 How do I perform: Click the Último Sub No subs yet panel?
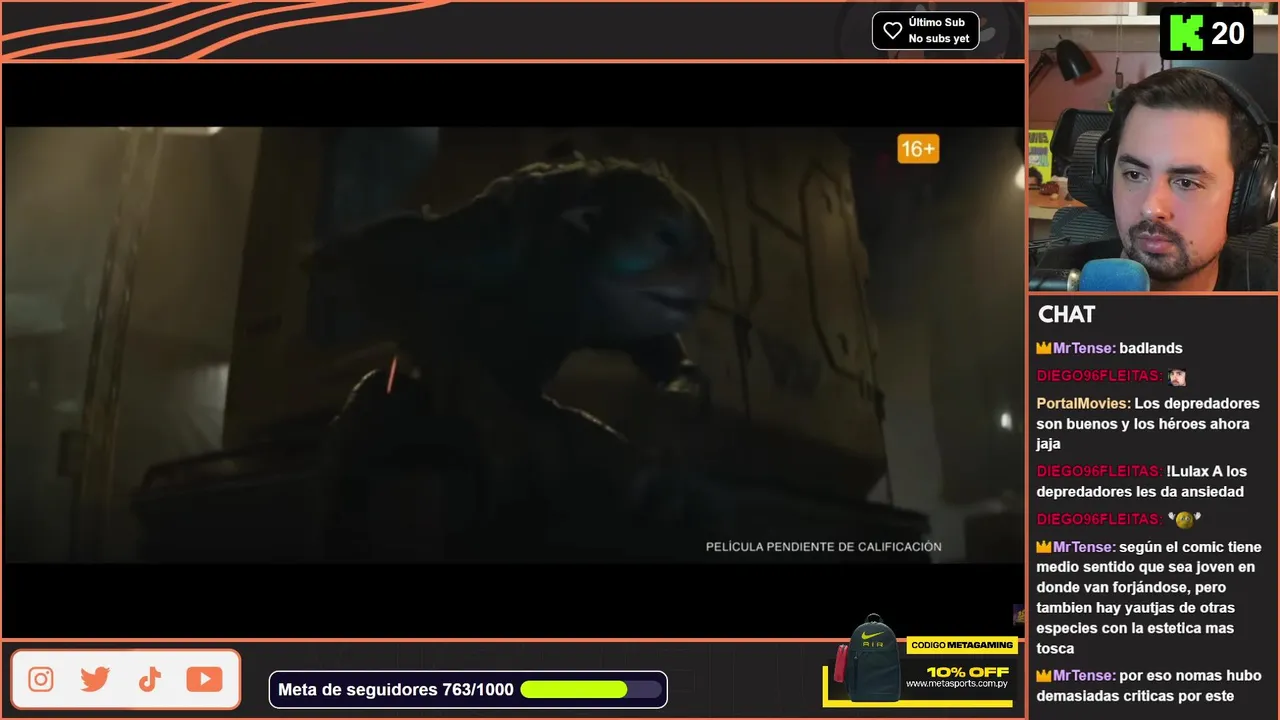(x=925, y=31)
